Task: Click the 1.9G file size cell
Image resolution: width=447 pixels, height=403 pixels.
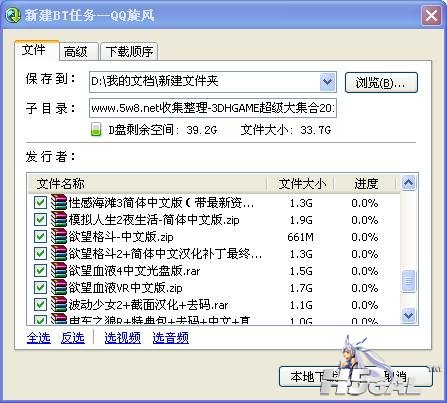Action: pyautogui.click(x=301, y=220)
